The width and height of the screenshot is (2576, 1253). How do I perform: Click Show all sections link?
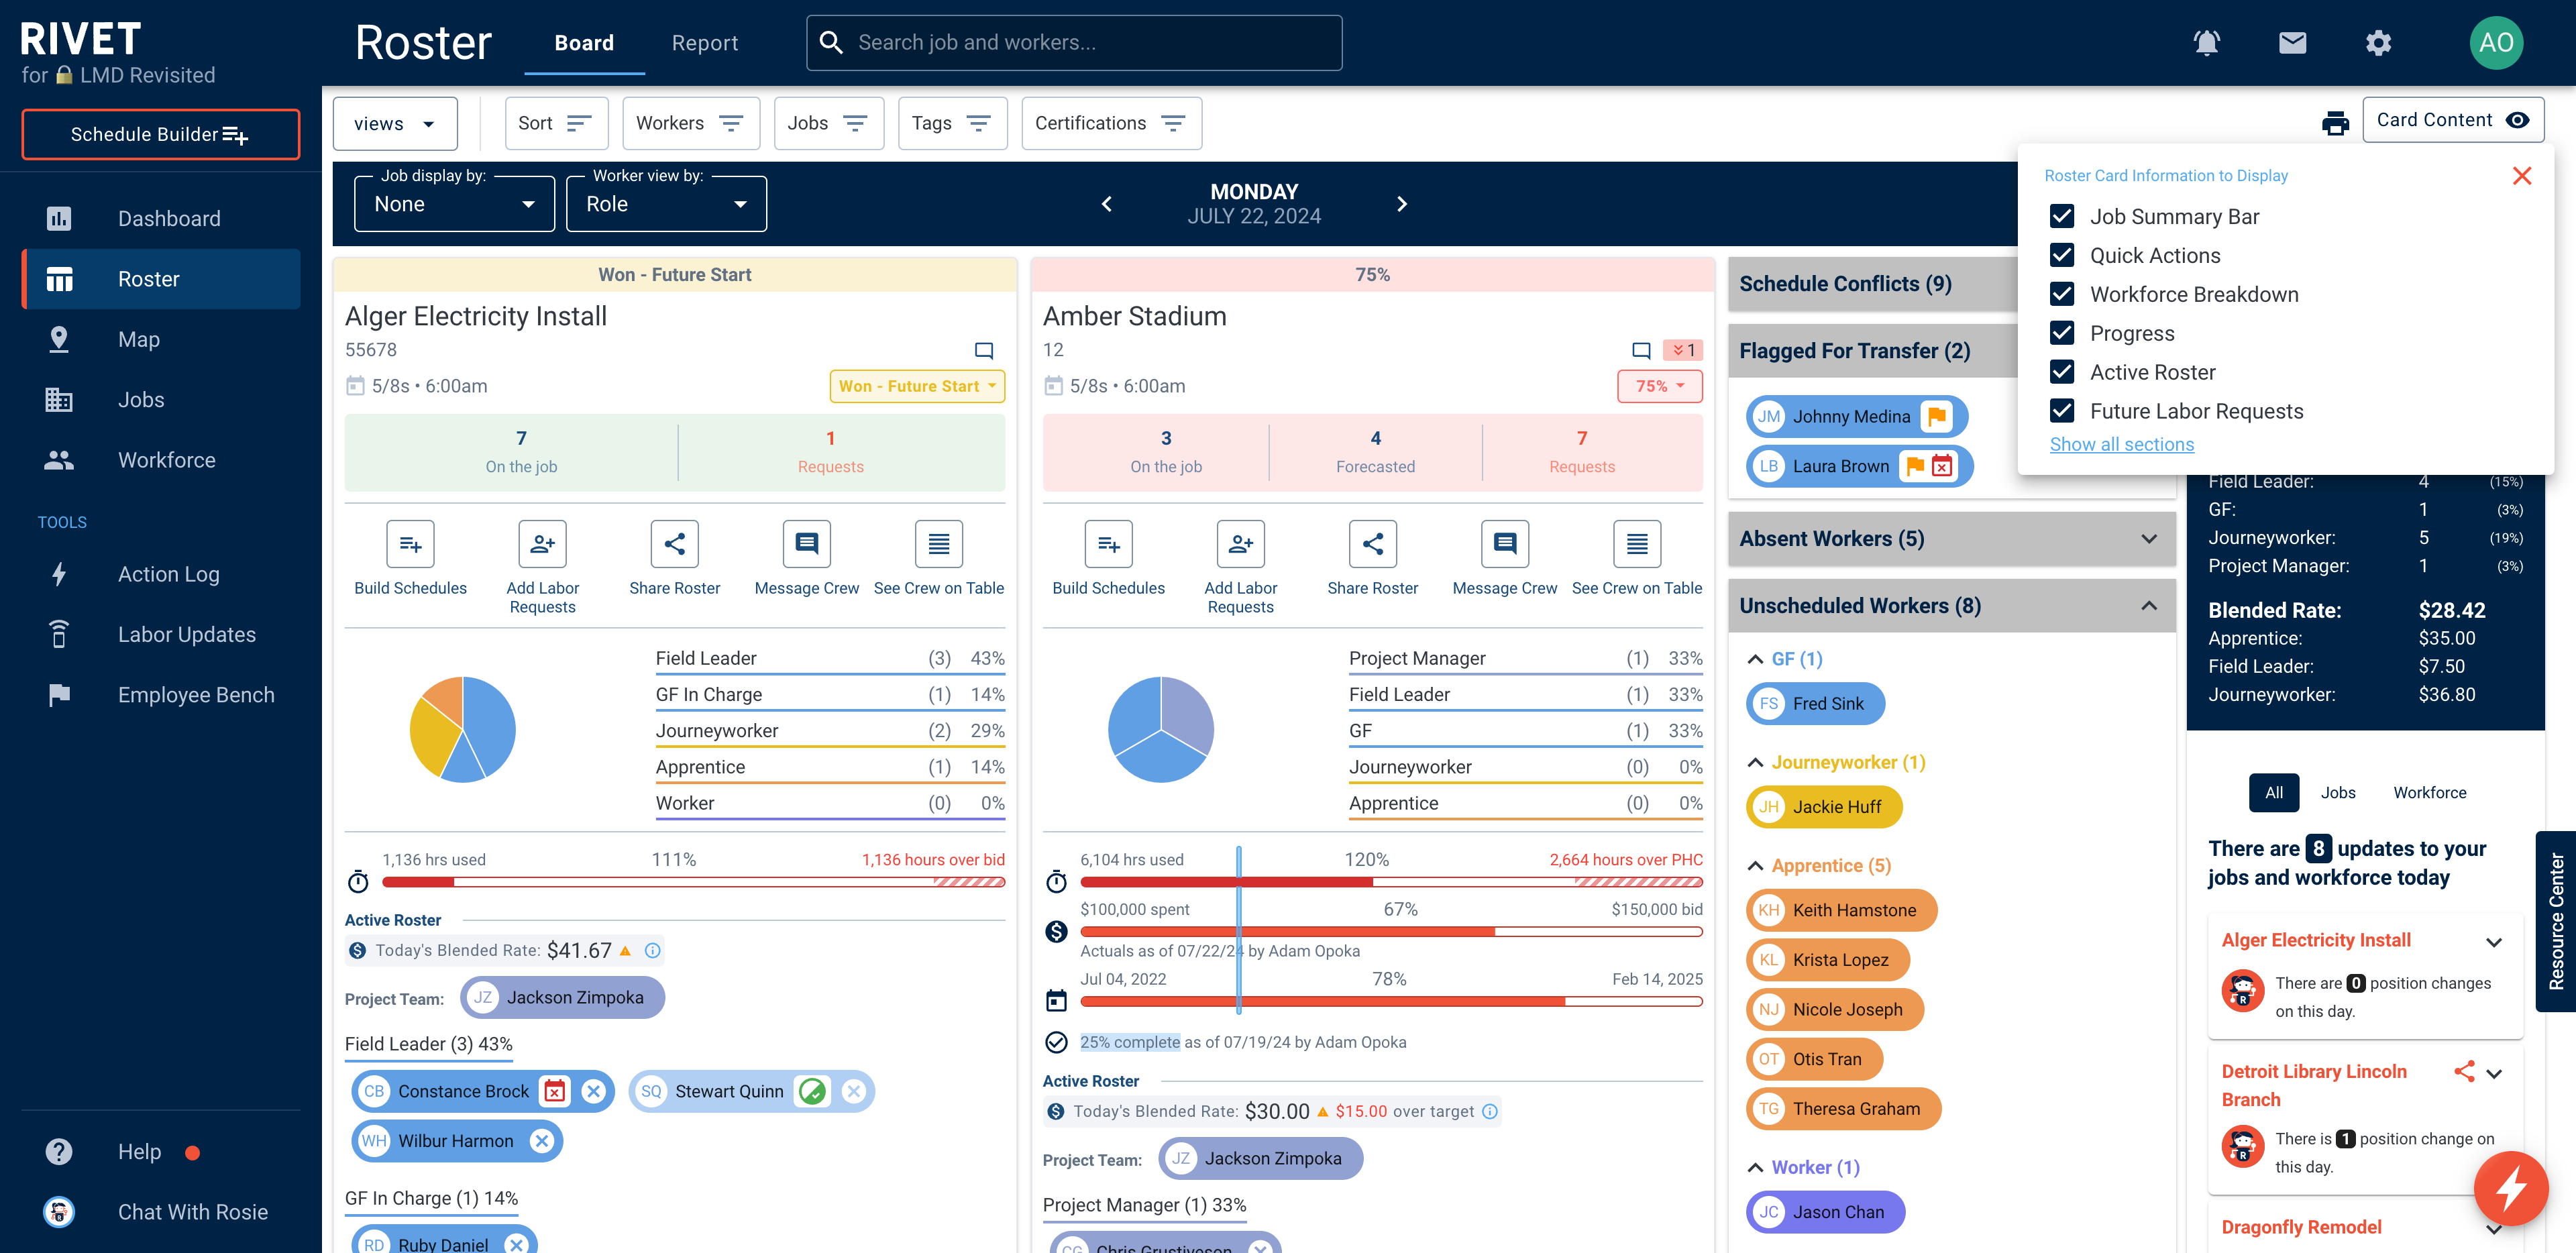coord(2121,444)
